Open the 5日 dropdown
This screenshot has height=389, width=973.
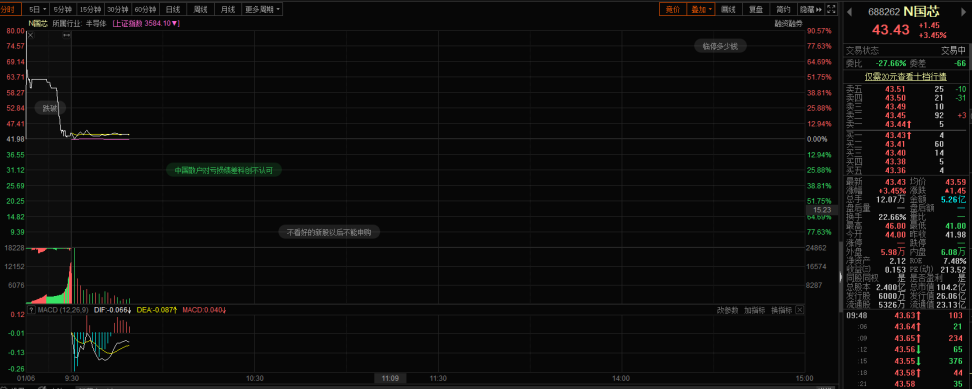38,9
